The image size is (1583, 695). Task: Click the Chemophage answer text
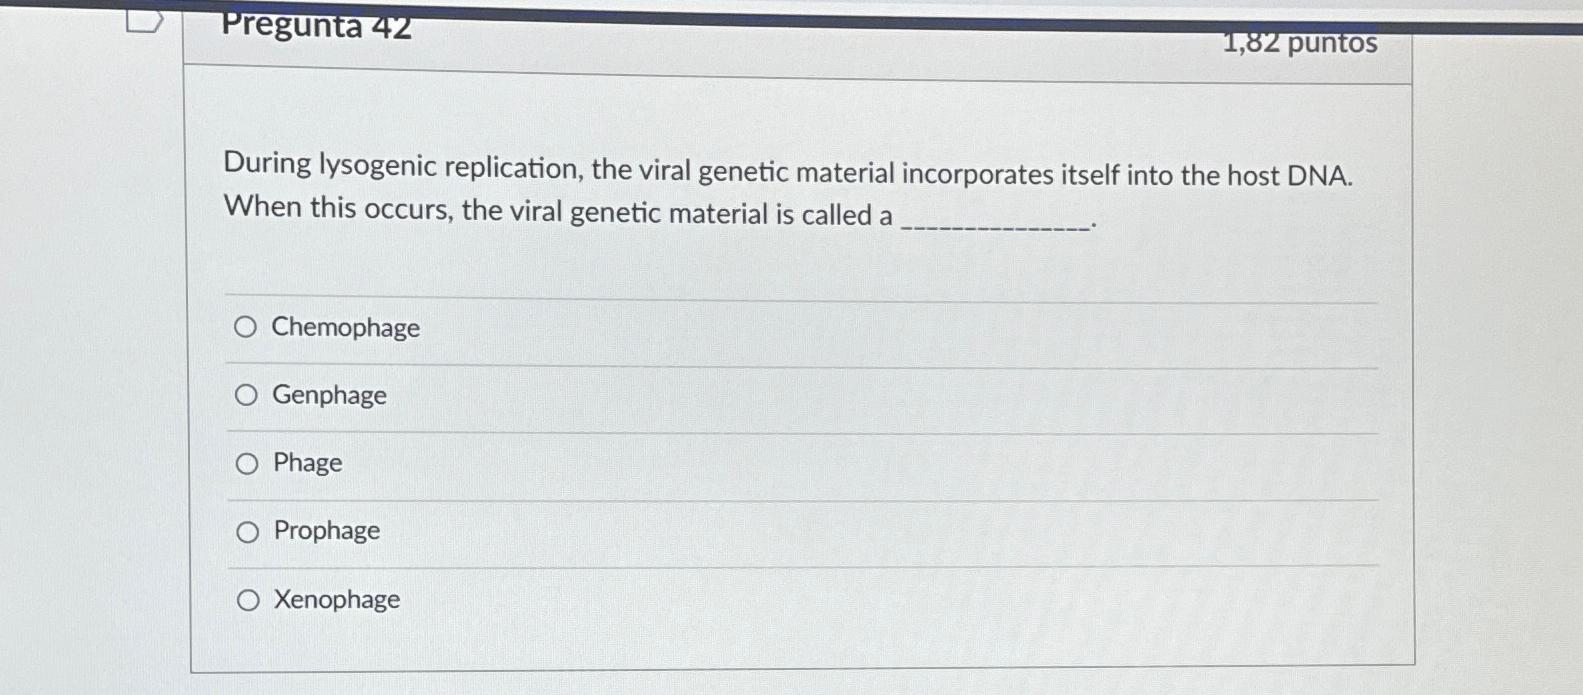click(x=345, y=327)
